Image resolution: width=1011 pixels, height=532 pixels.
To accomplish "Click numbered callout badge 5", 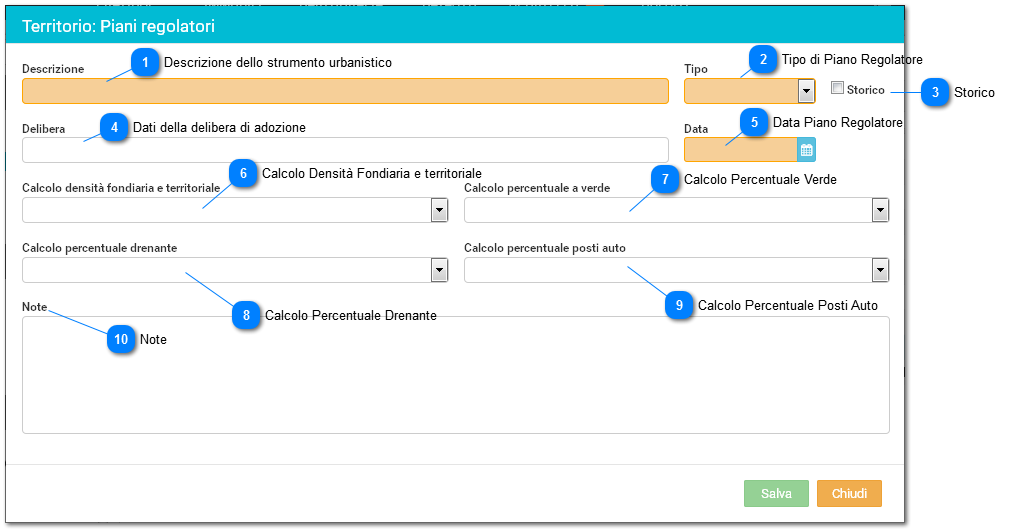I will point(754,122).
